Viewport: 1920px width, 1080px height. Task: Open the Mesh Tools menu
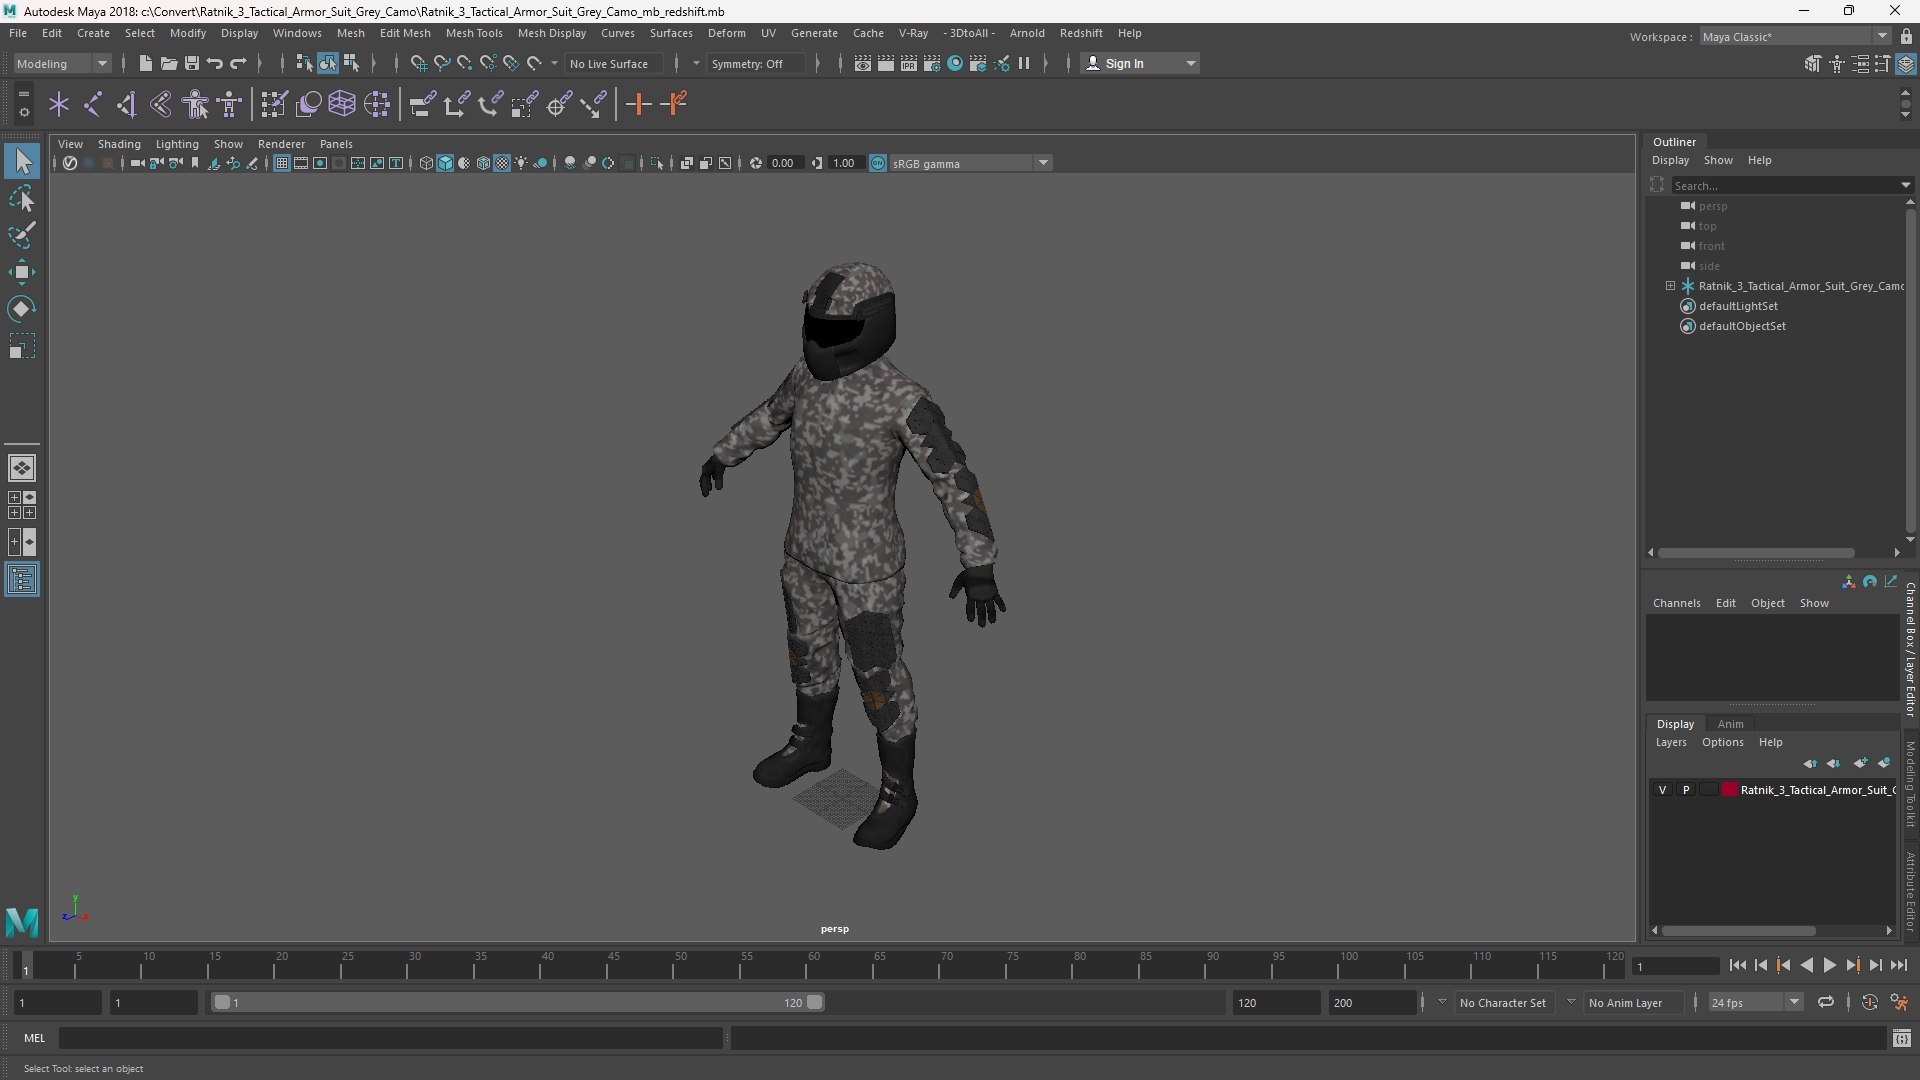coord(474,33)
